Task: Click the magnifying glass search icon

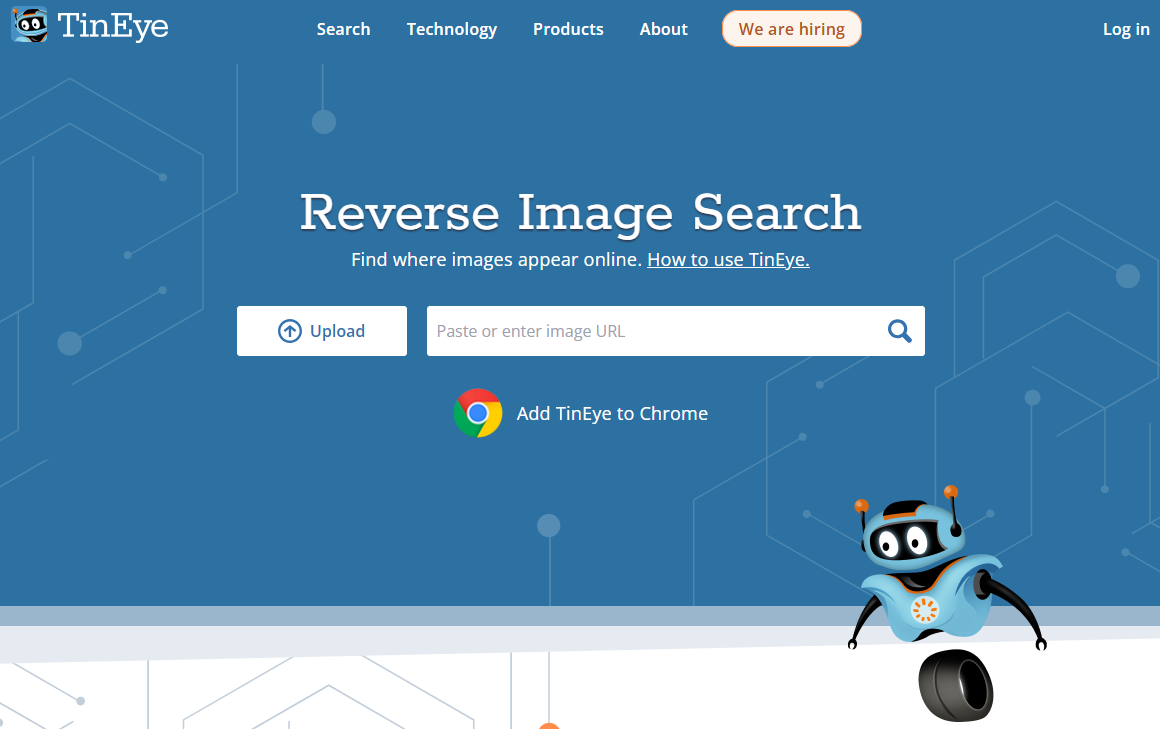Action: (900, 331)
